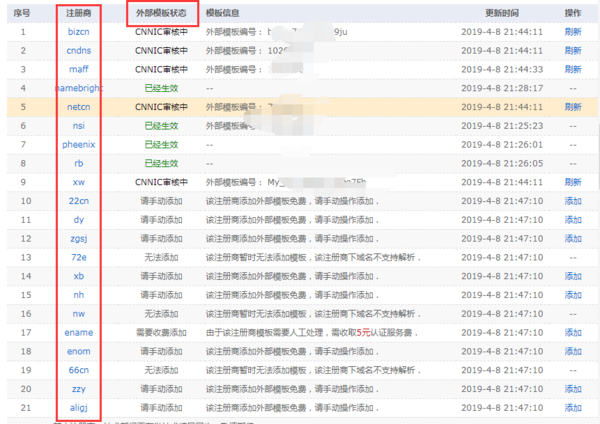Click 刷新 in the xw row

(x=573, y=182)
